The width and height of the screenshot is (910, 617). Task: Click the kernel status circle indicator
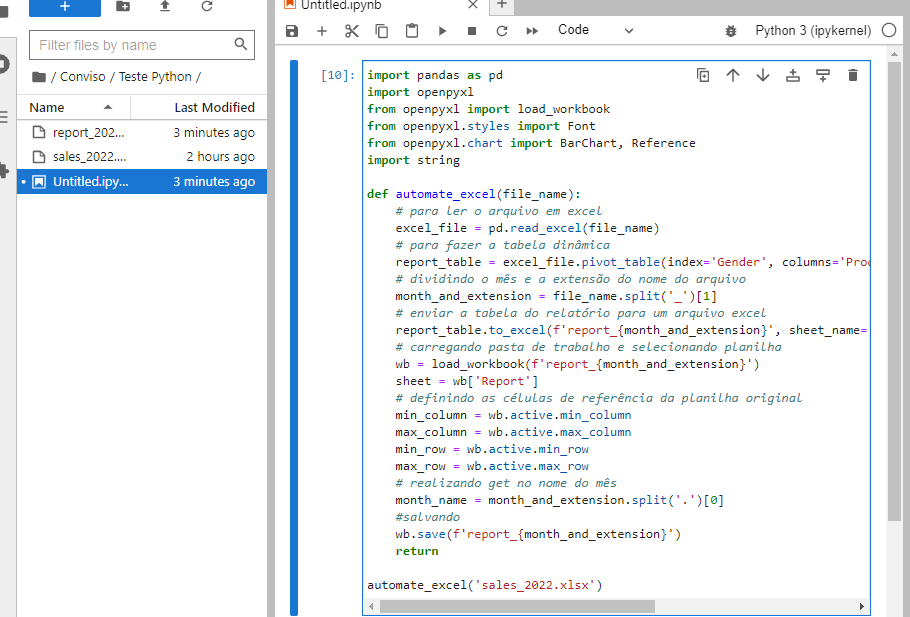pos(889,30)
